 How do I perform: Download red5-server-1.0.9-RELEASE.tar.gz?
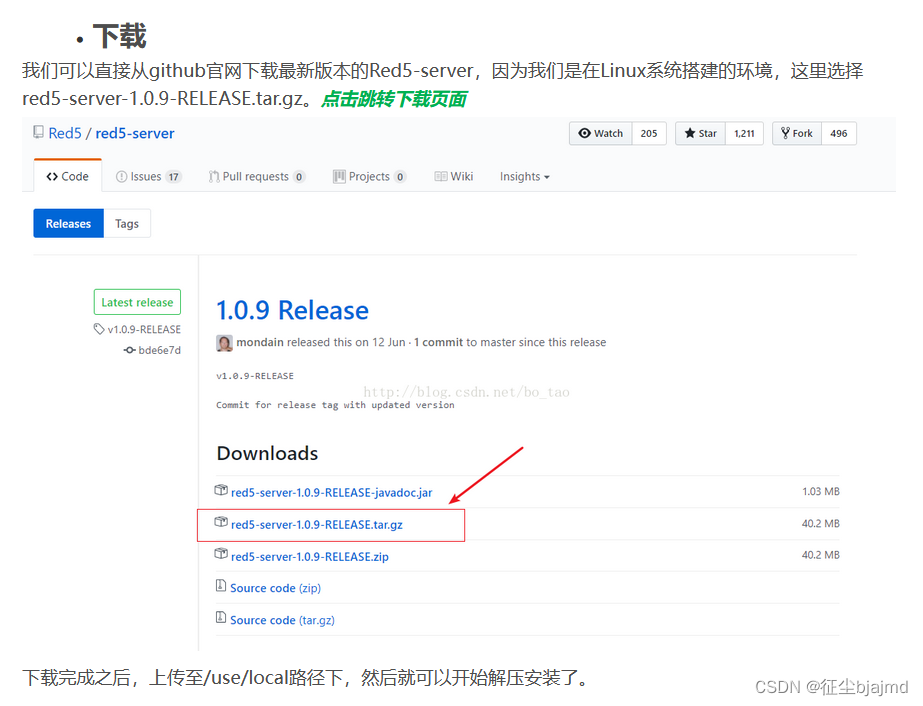pyautogui.click(x=317, y=525)
